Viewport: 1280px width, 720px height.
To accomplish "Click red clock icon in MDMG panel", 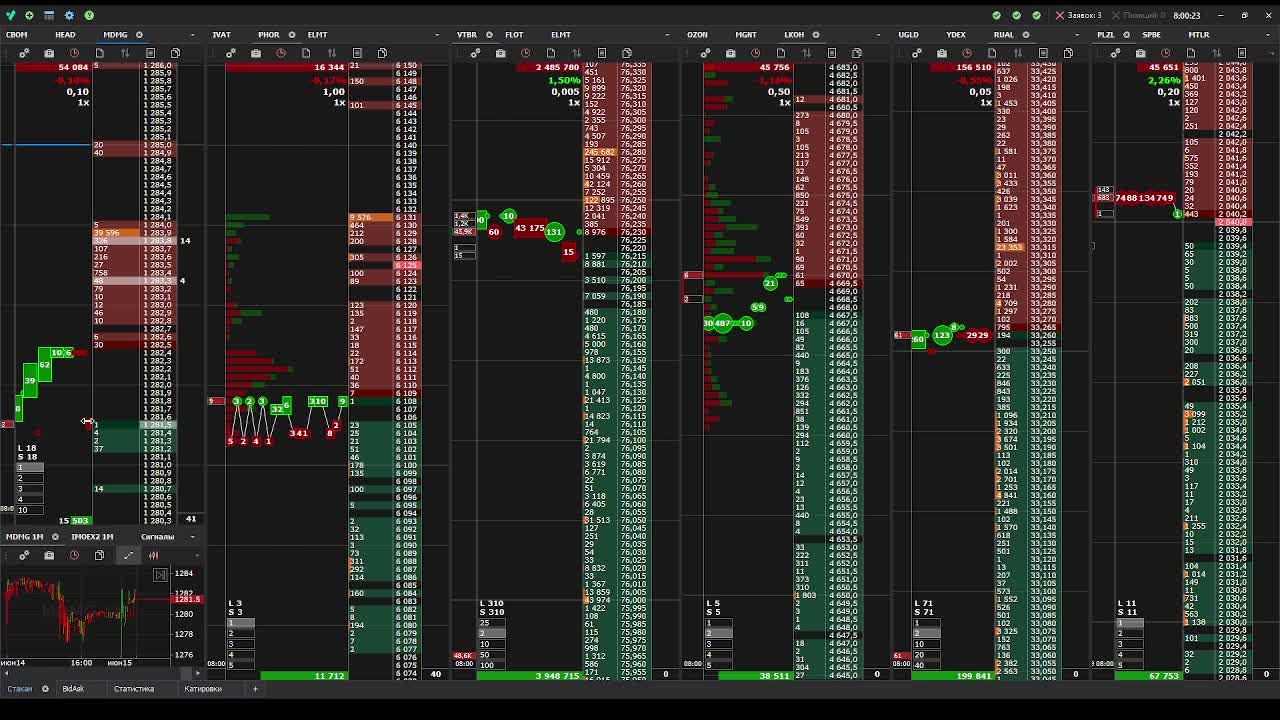I will [74, 53].
